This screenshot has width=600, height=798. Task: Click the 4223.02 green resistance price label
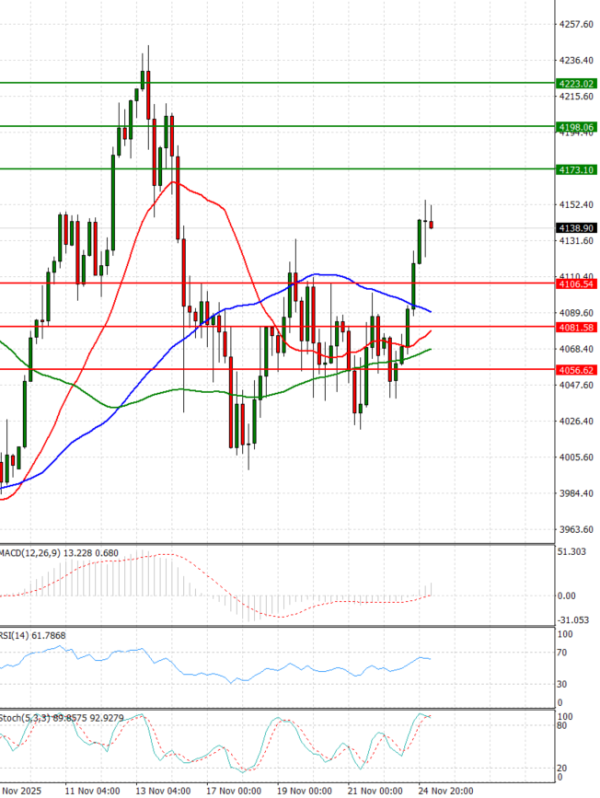575,84
